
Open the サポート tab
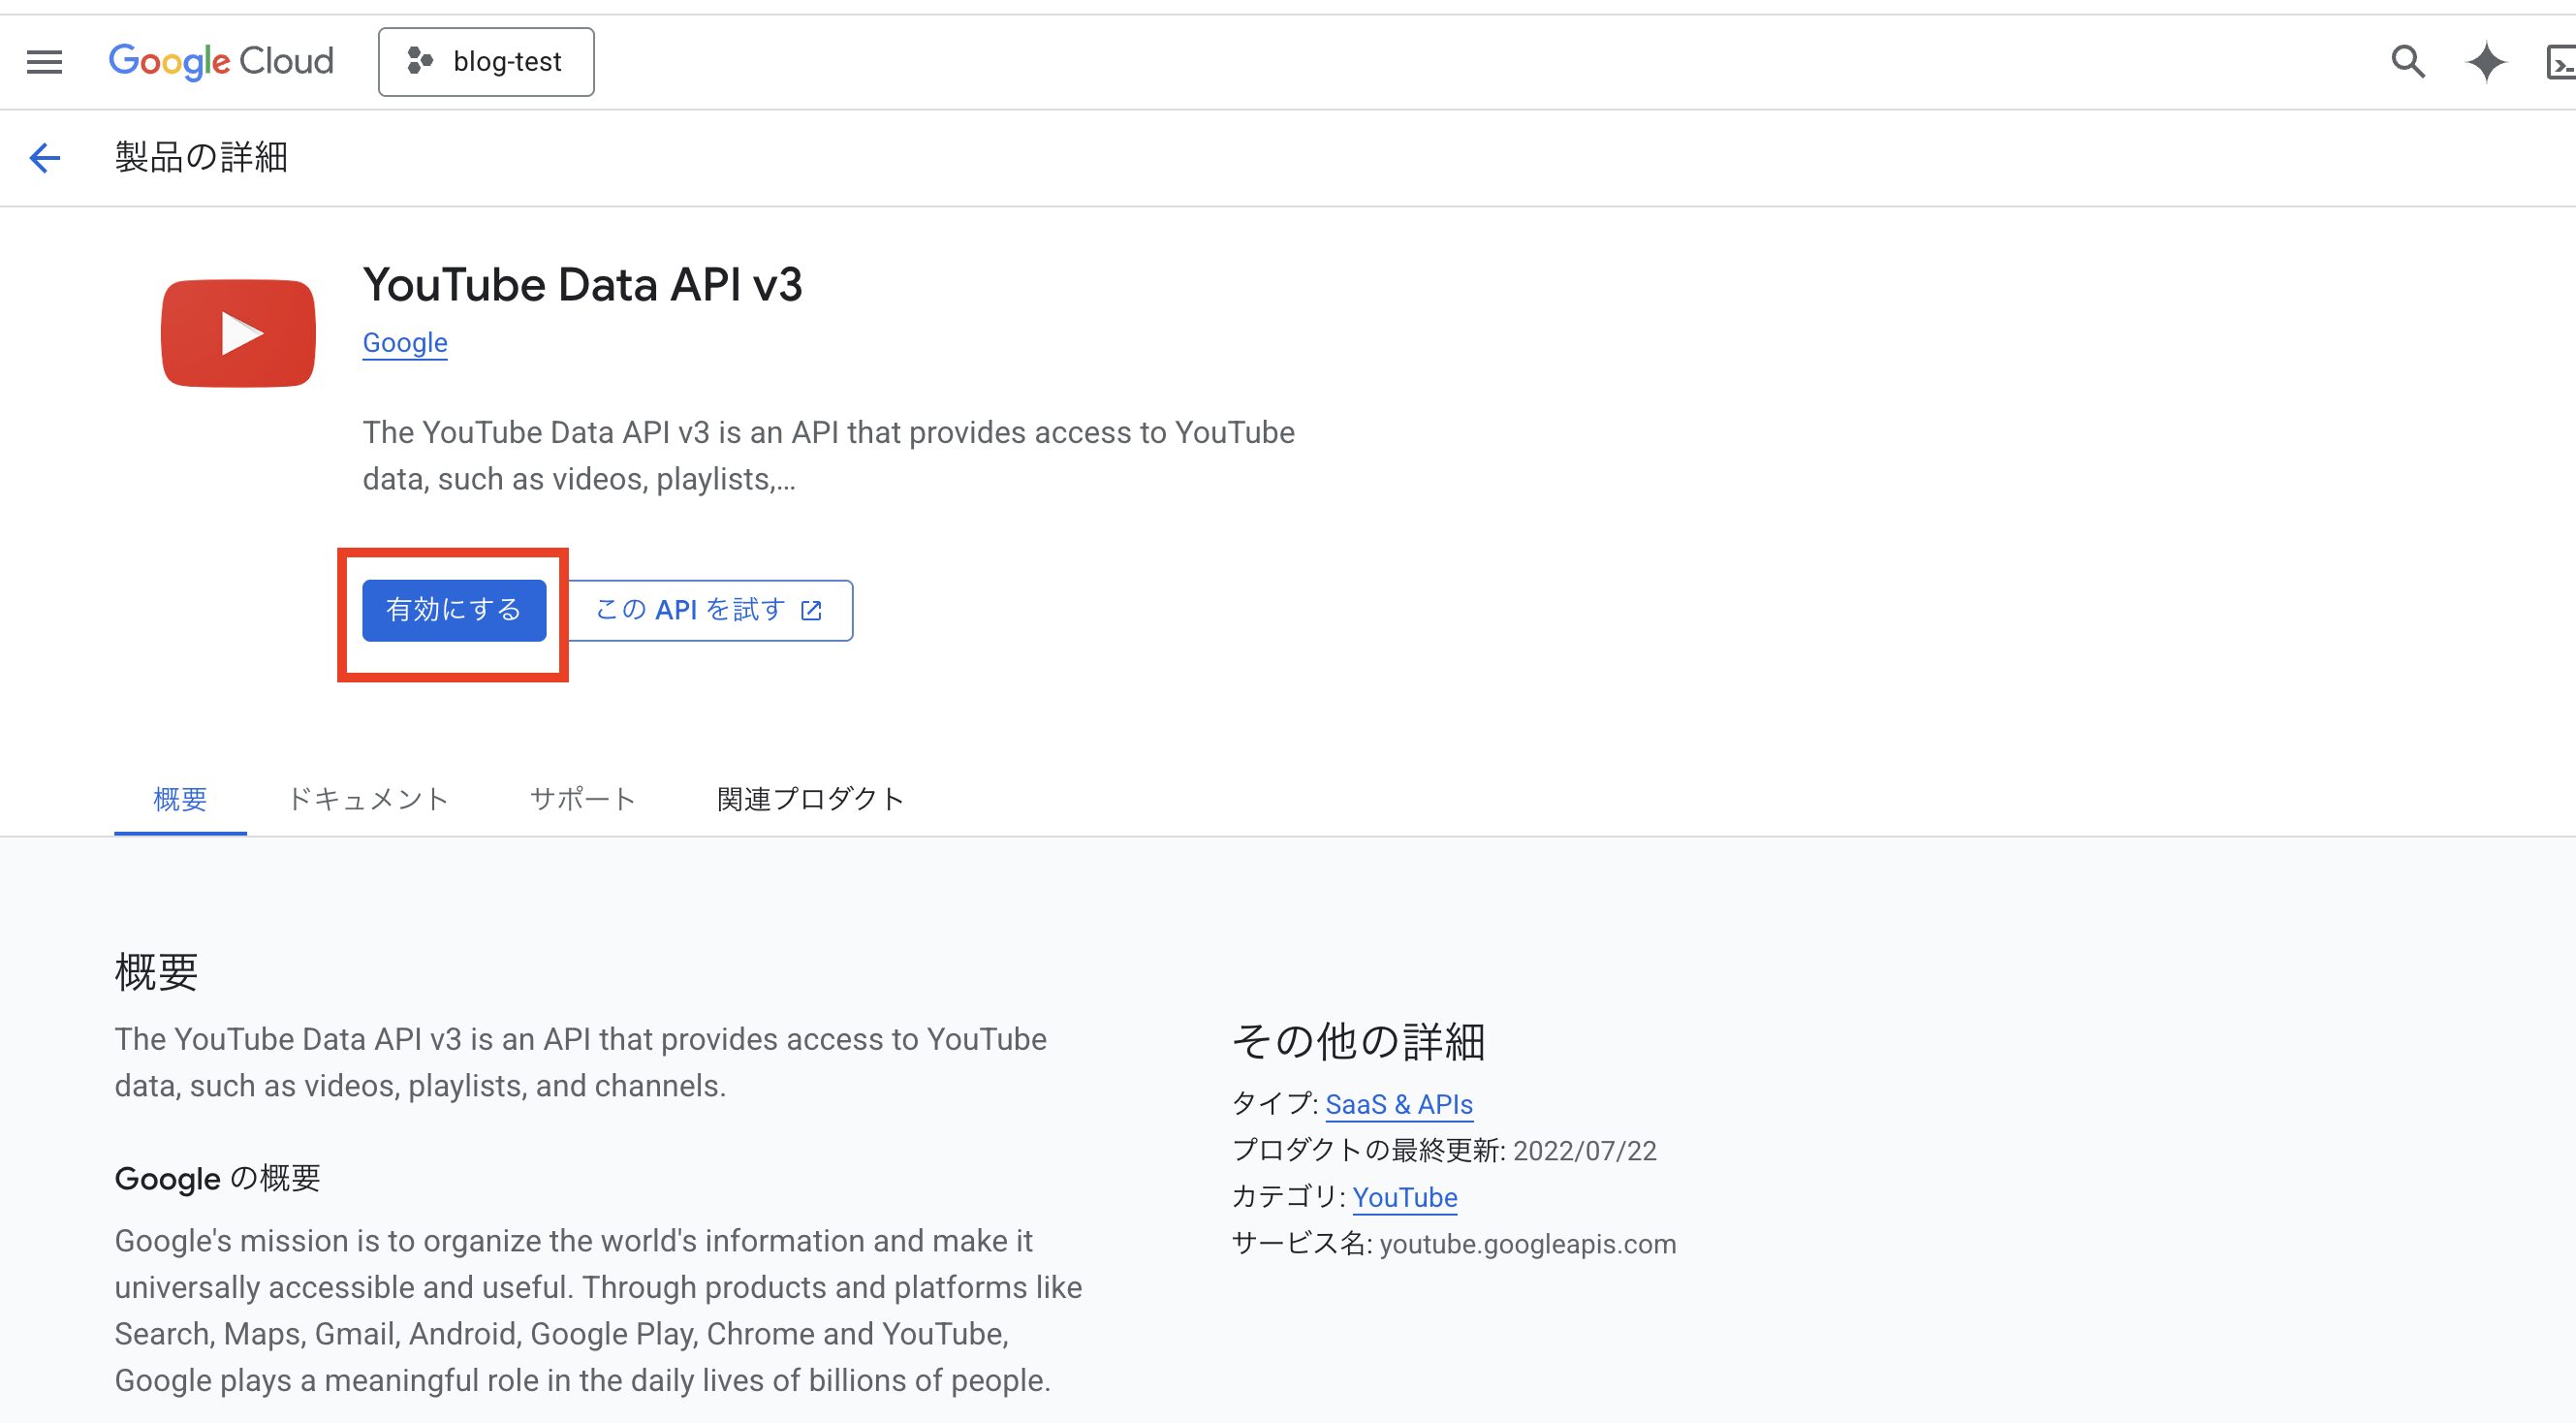[583, 798]
